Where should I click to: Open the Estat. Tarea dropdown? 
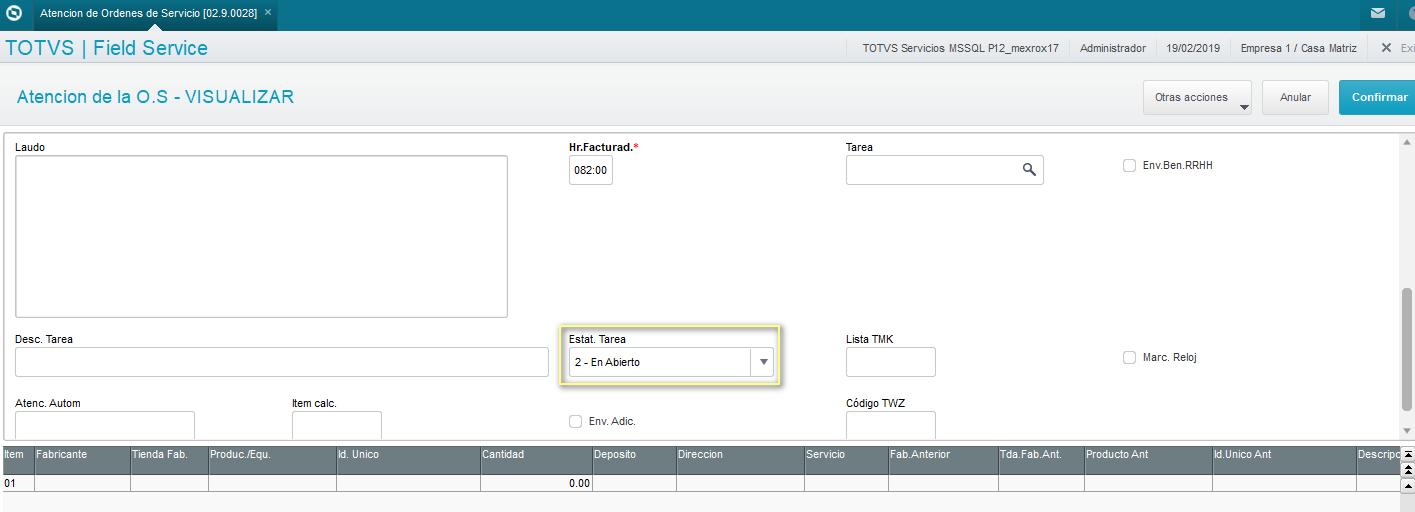coord(763,362)
